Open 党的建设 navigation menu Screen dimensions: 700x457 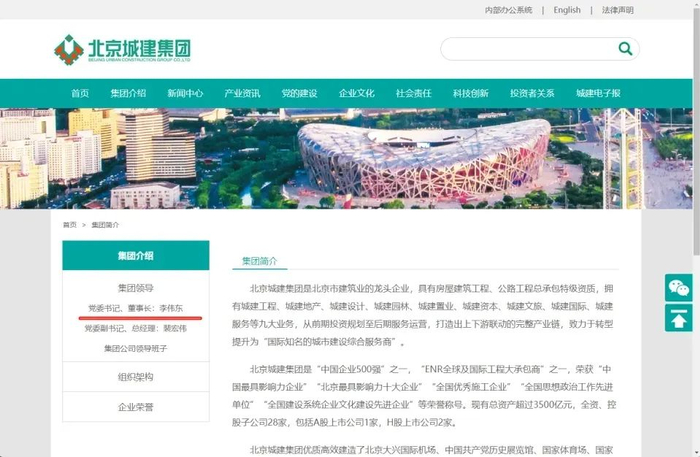[x=299, y=93]
